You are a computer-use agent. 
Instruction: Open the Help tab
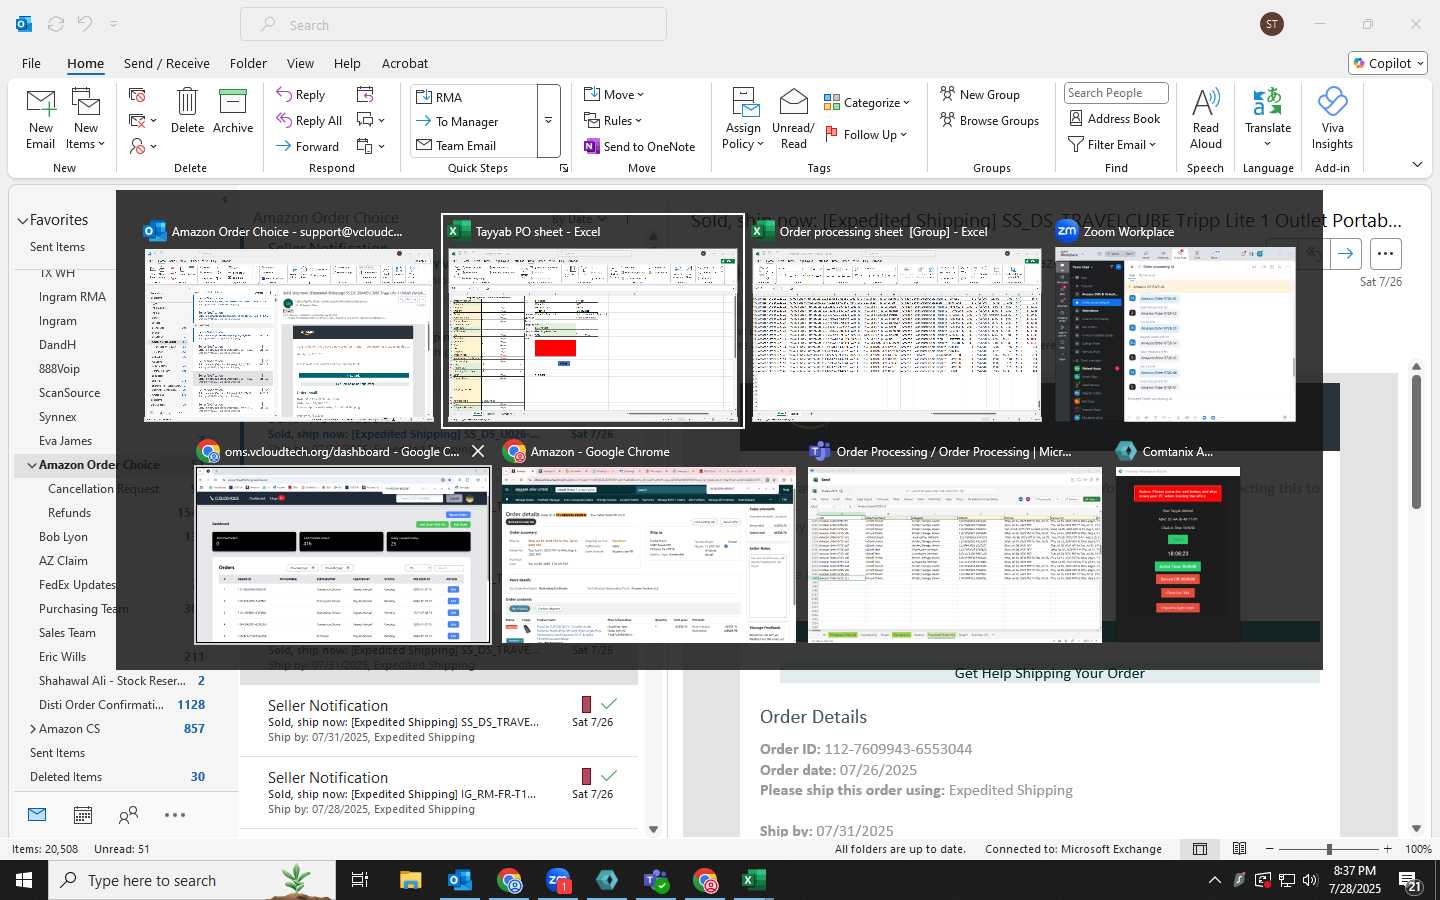click(x=347, y=63)
